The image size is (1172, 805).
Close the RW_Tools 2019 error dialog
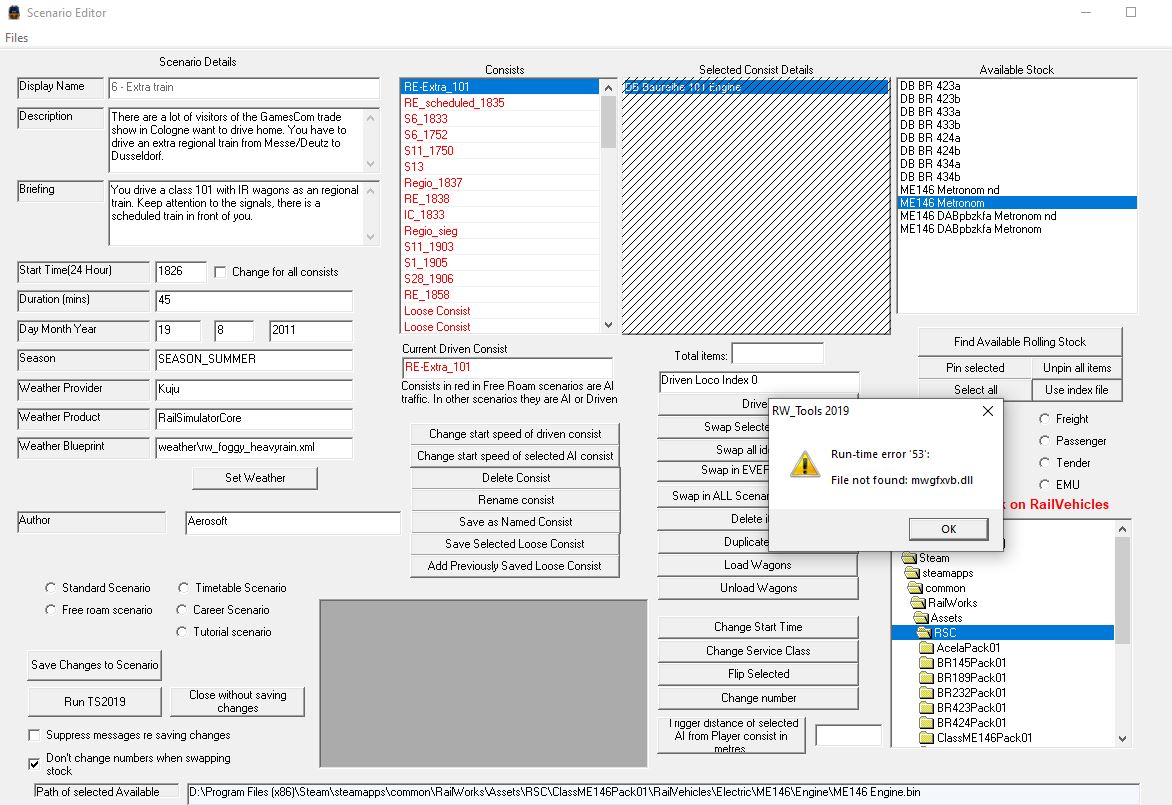click(x=987, y=410)
